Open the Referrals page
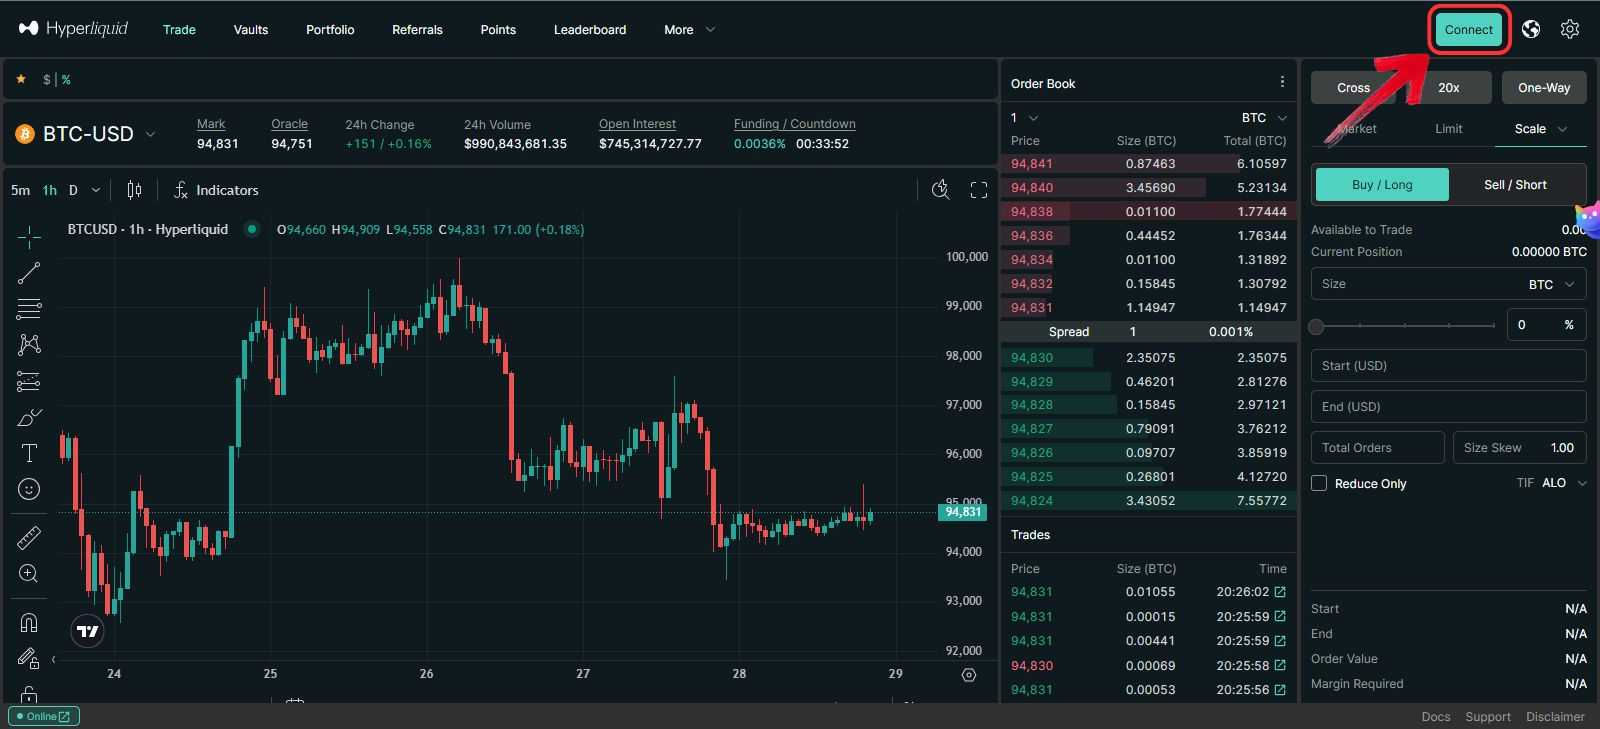This screenshot has width=1600, height=729. (x=417, y=29)
